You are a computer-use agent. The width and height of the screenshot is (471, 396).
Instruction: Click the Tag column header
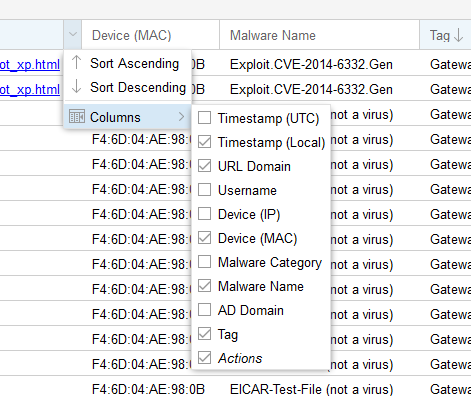[445, 35]
